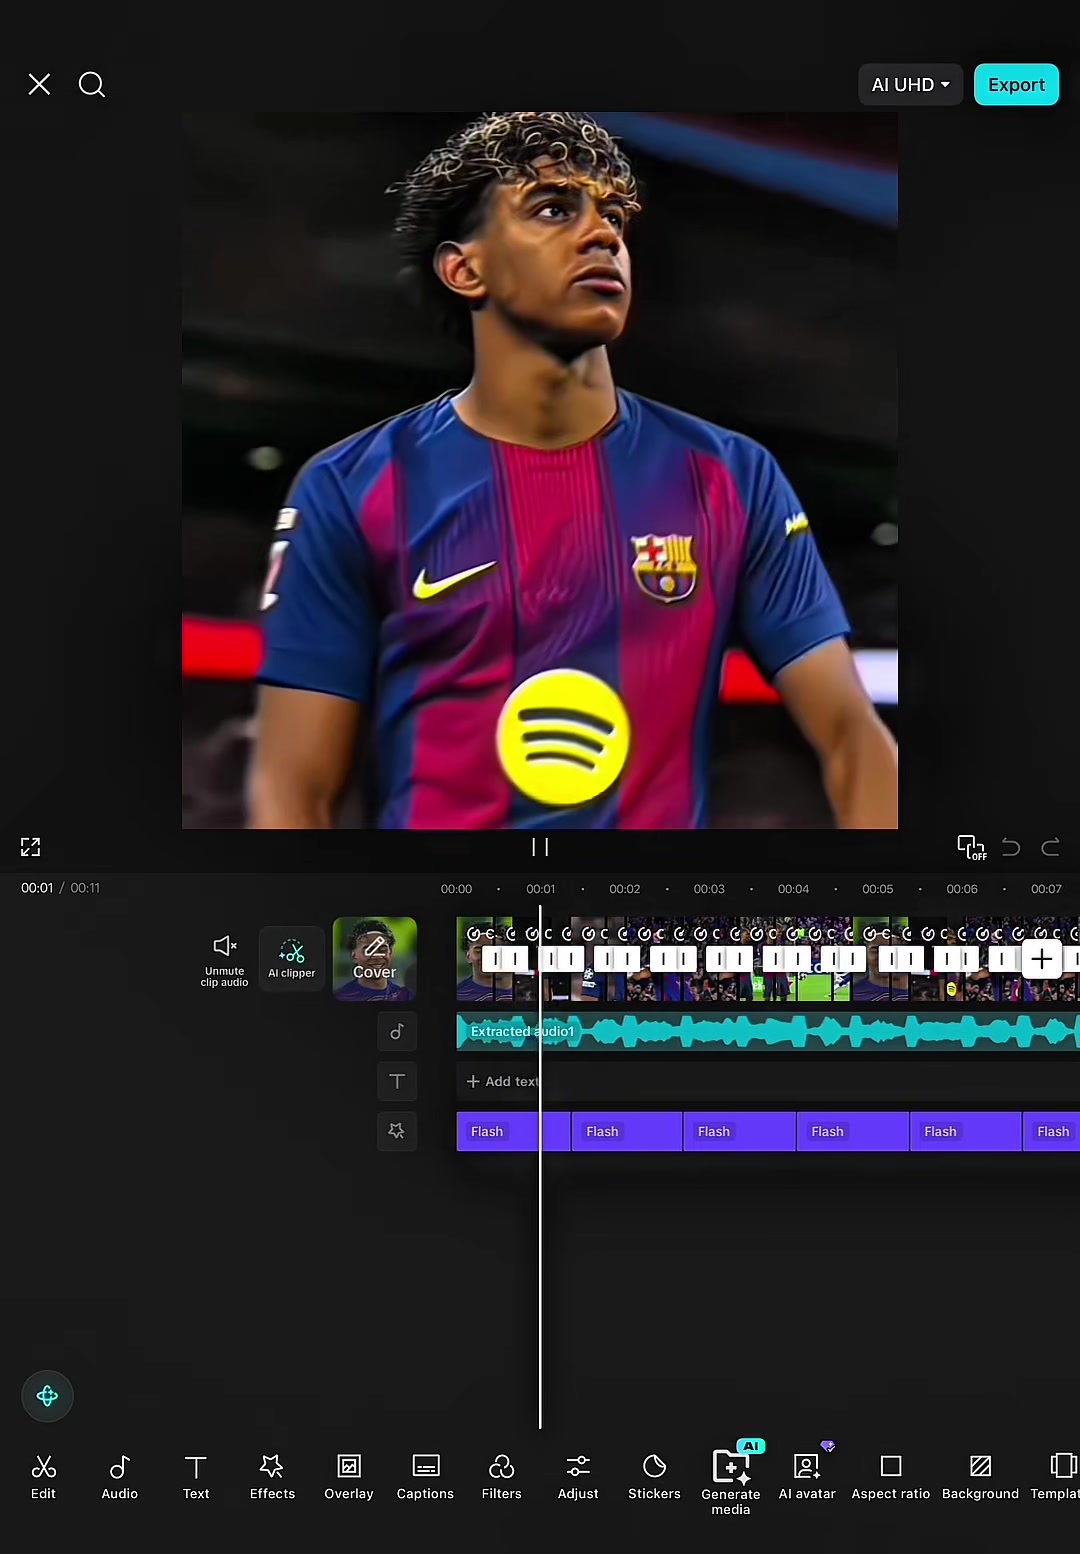Jump to the 00:00 timeline mark
This screenshot has width=1080, height=1554.
click(456, 889)
